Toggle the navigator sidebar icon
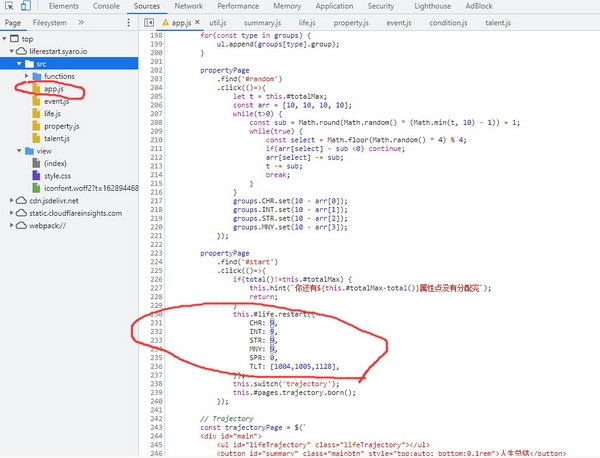Viewport: 600px width, 458px height. click(x=149, y=23)
